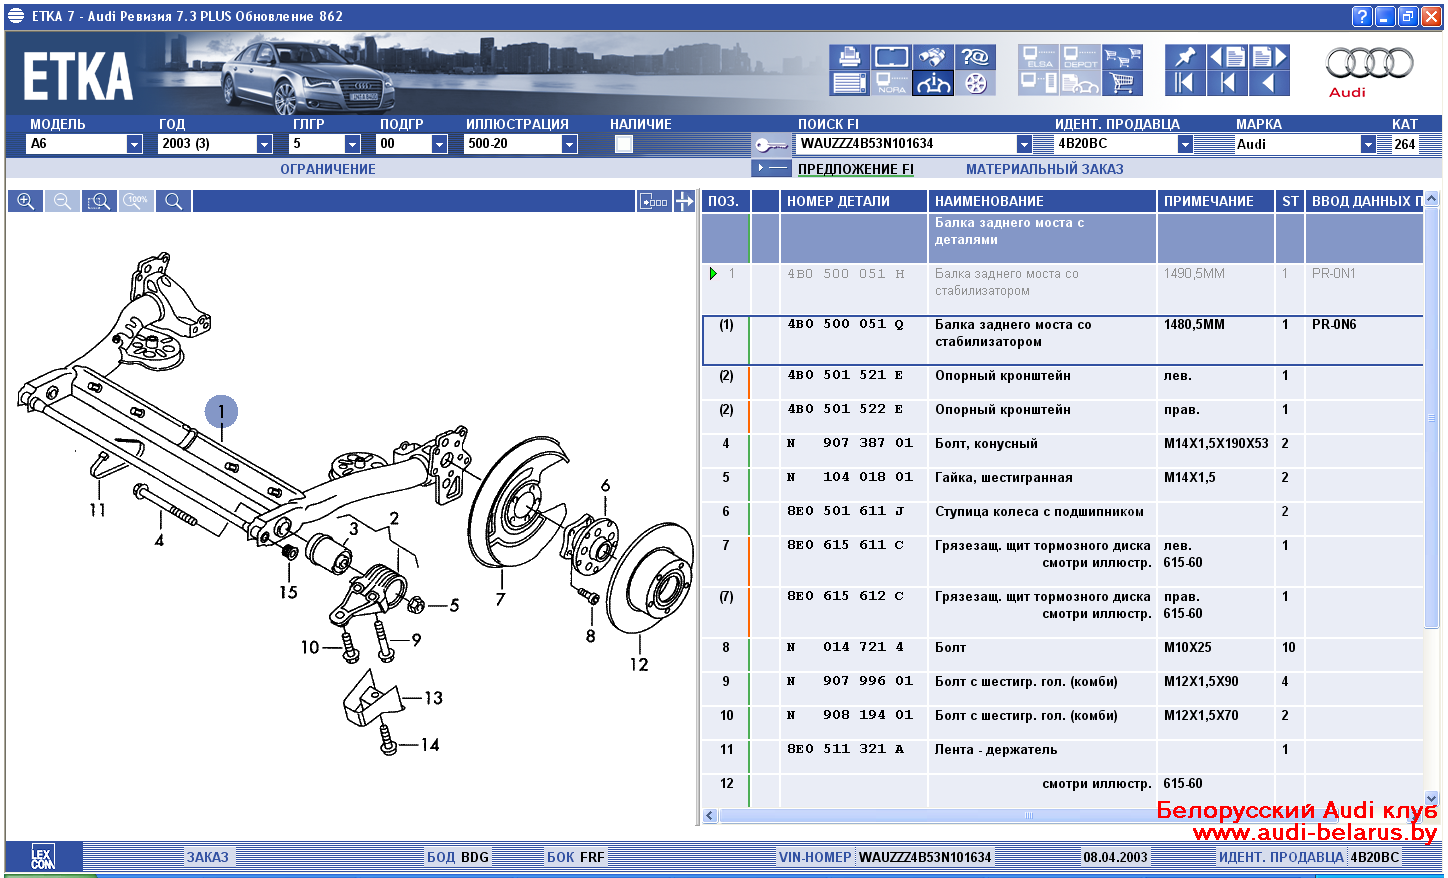Open the ГОД year dropdown

[264, 144]
